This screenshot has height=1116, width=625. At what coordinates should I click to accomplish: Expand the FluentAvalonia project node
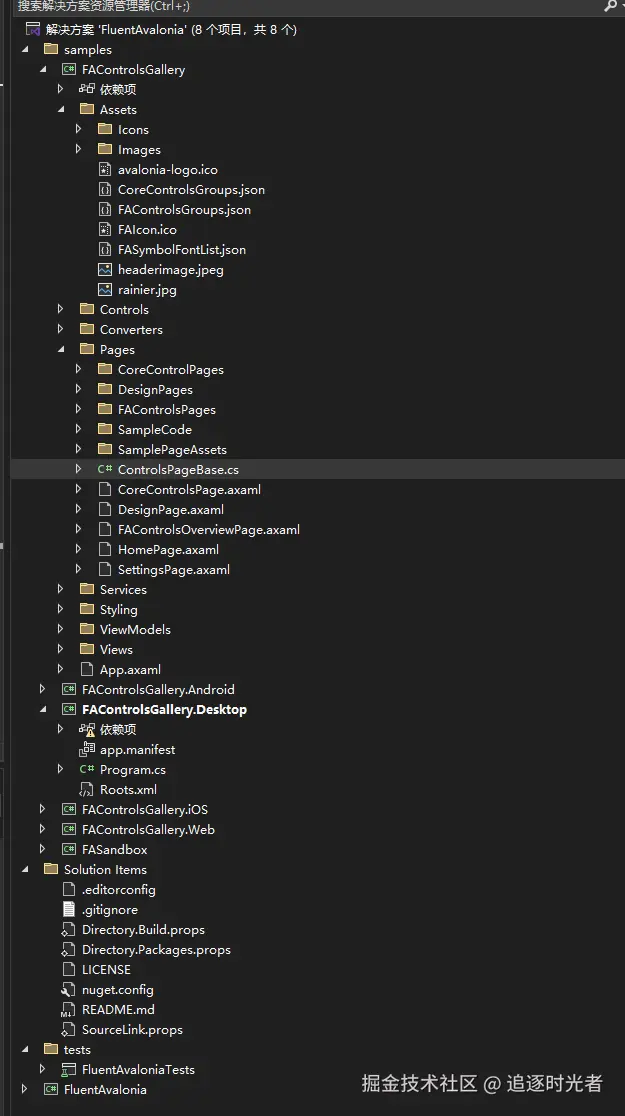[24, 1089]
